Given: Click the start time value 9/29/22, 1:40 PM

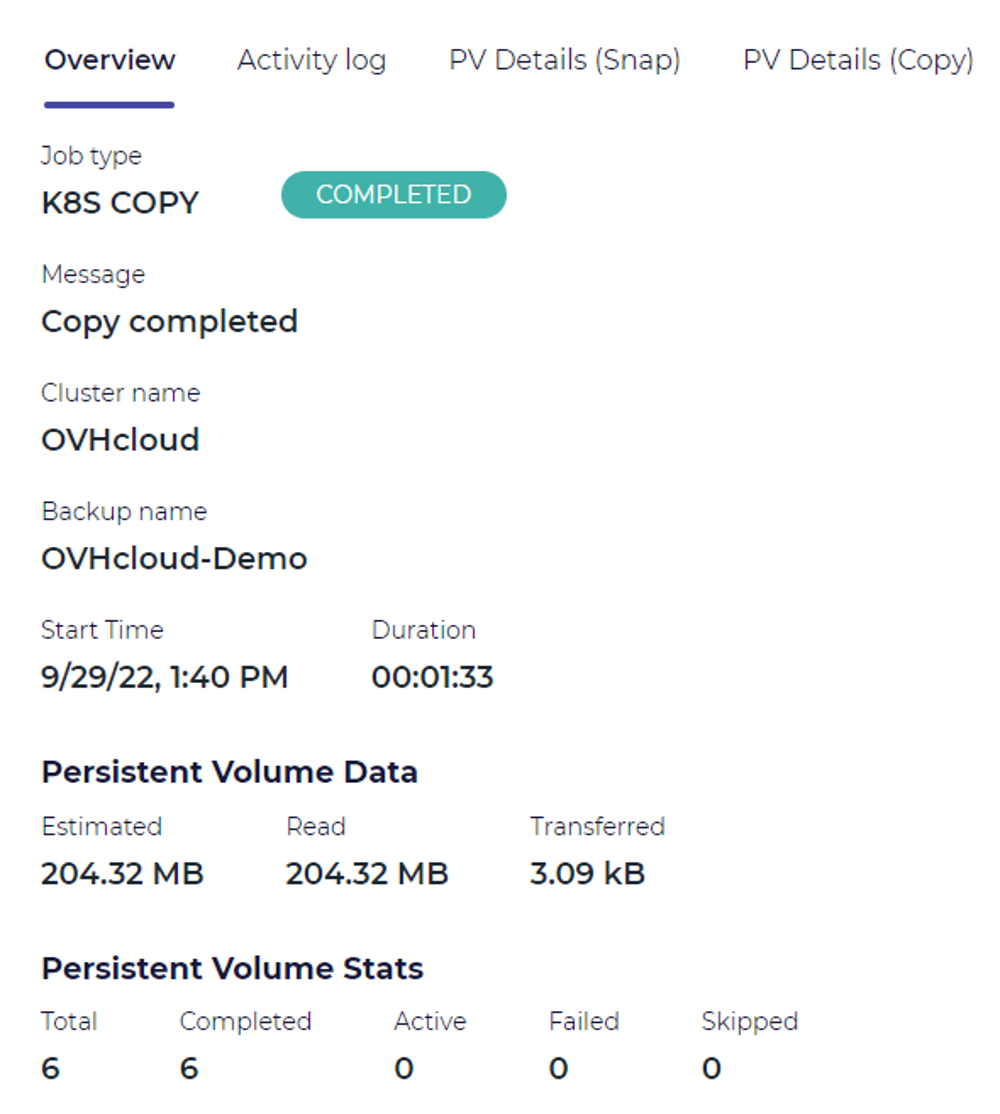Looking at the screenshot, I should (164, 677).
